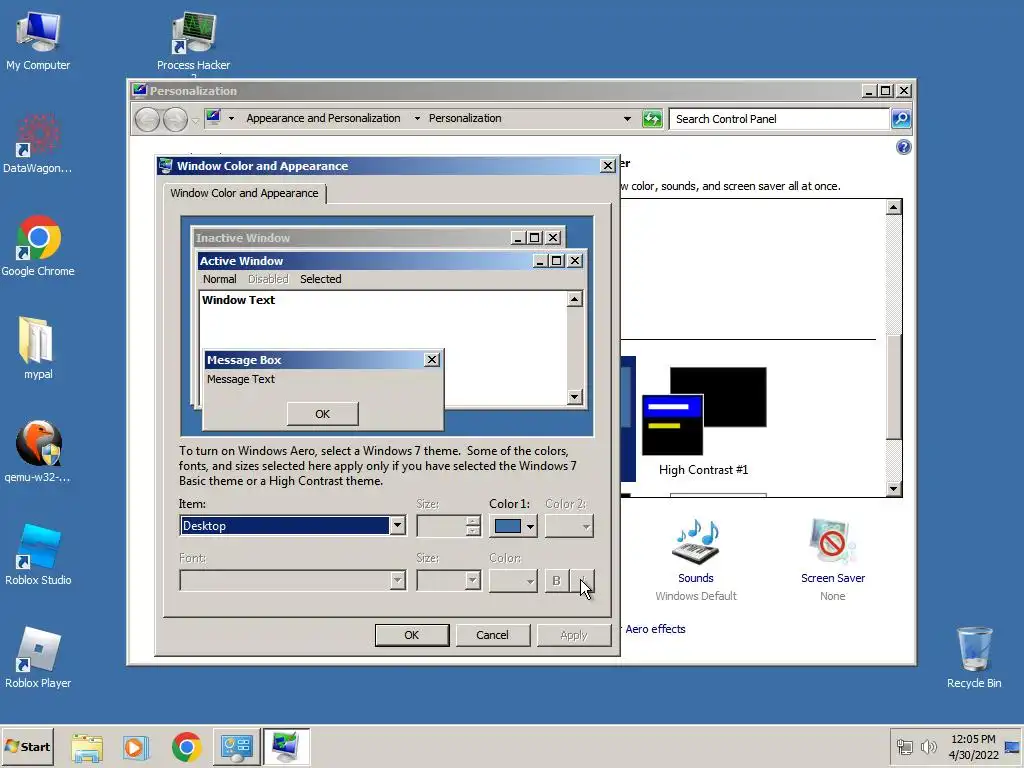
Task: Click the Normal menu in preview
Action: point(219,279)
